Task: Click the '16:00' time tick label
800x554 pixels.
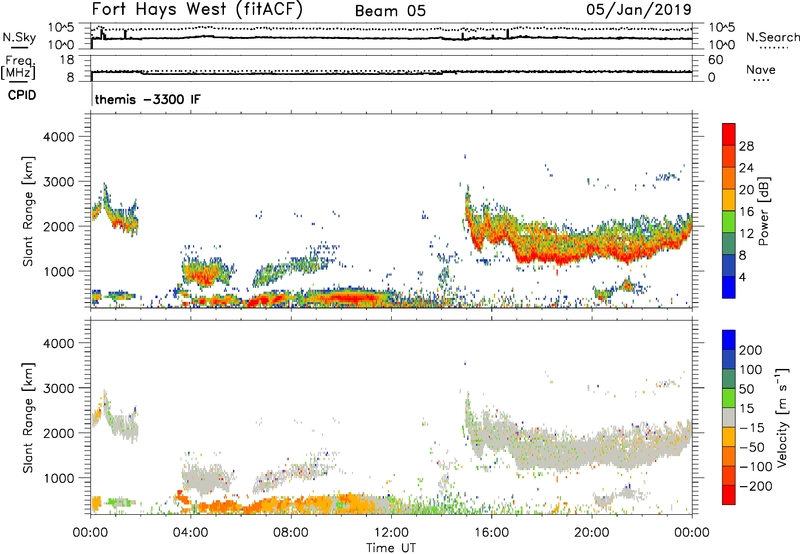Action: [491, 533]
